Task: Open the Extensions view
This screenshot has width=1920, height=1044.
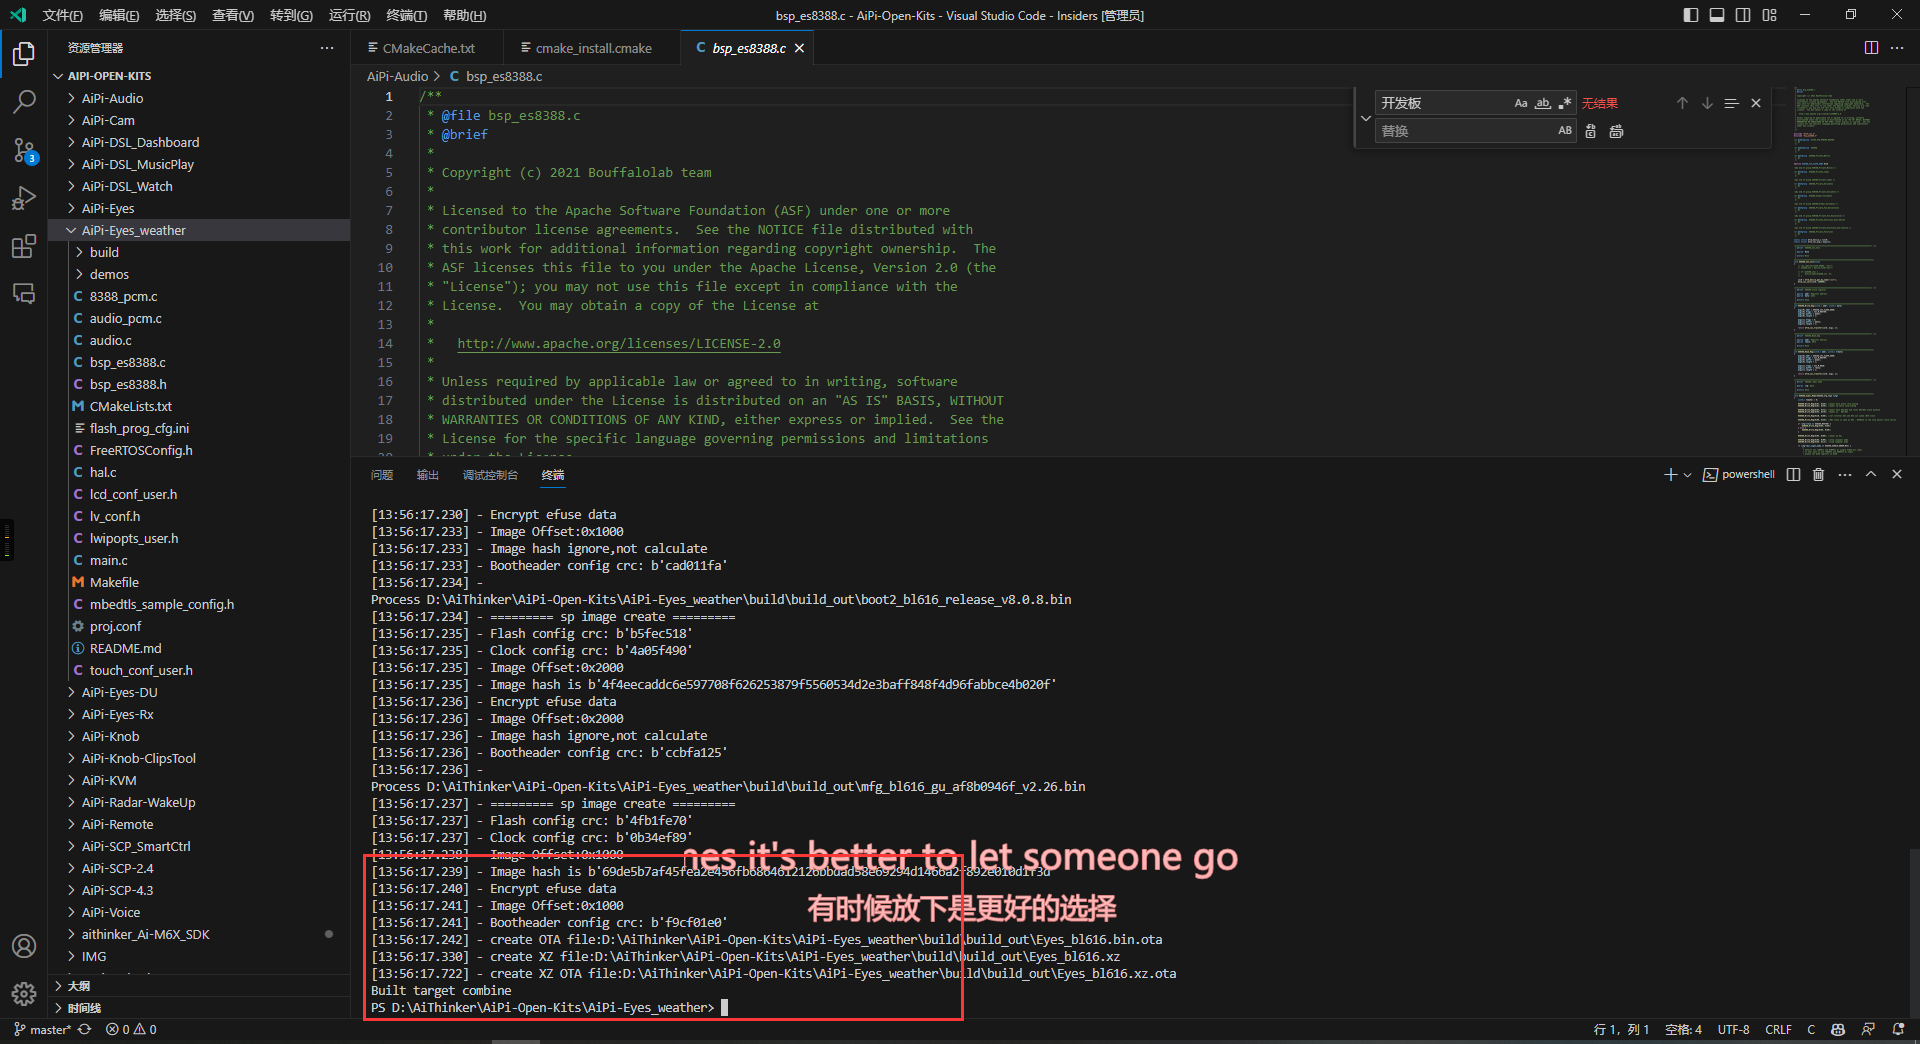Action: tap(24, 246)
